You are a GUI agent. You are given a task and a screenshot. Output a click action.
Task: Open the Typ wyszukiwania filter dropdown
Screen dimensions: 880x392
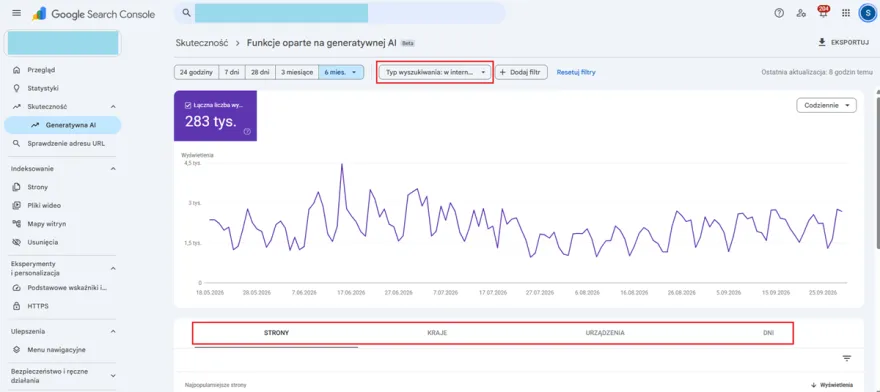(x=435, y=72)
